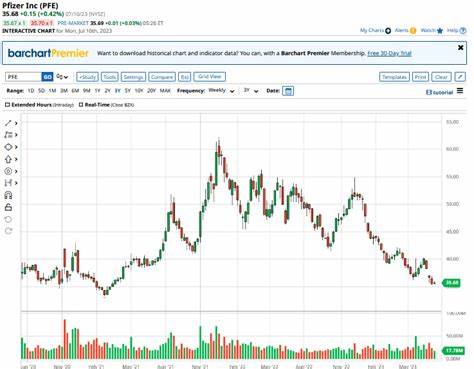Open the Free 30-Day Trial link

click(389, 53)
